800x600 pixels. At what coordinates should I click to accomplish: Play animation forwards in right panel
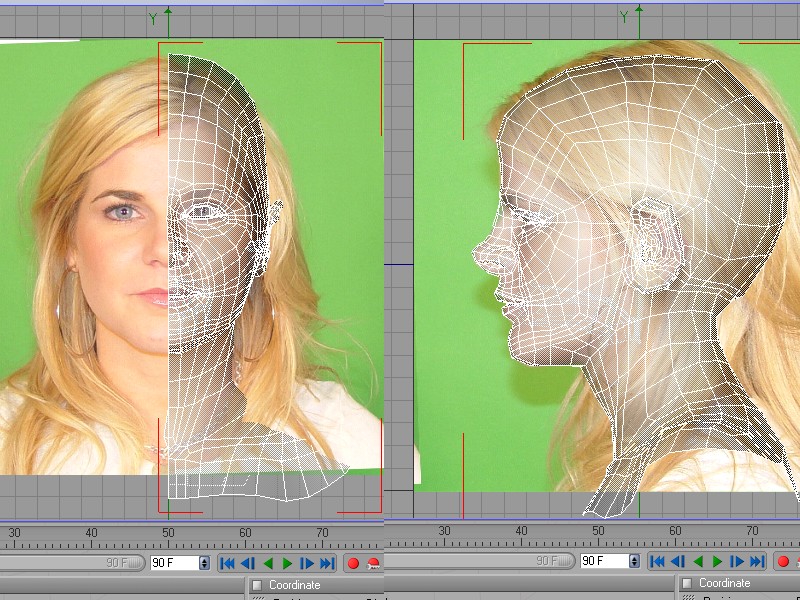click(717, 561)
